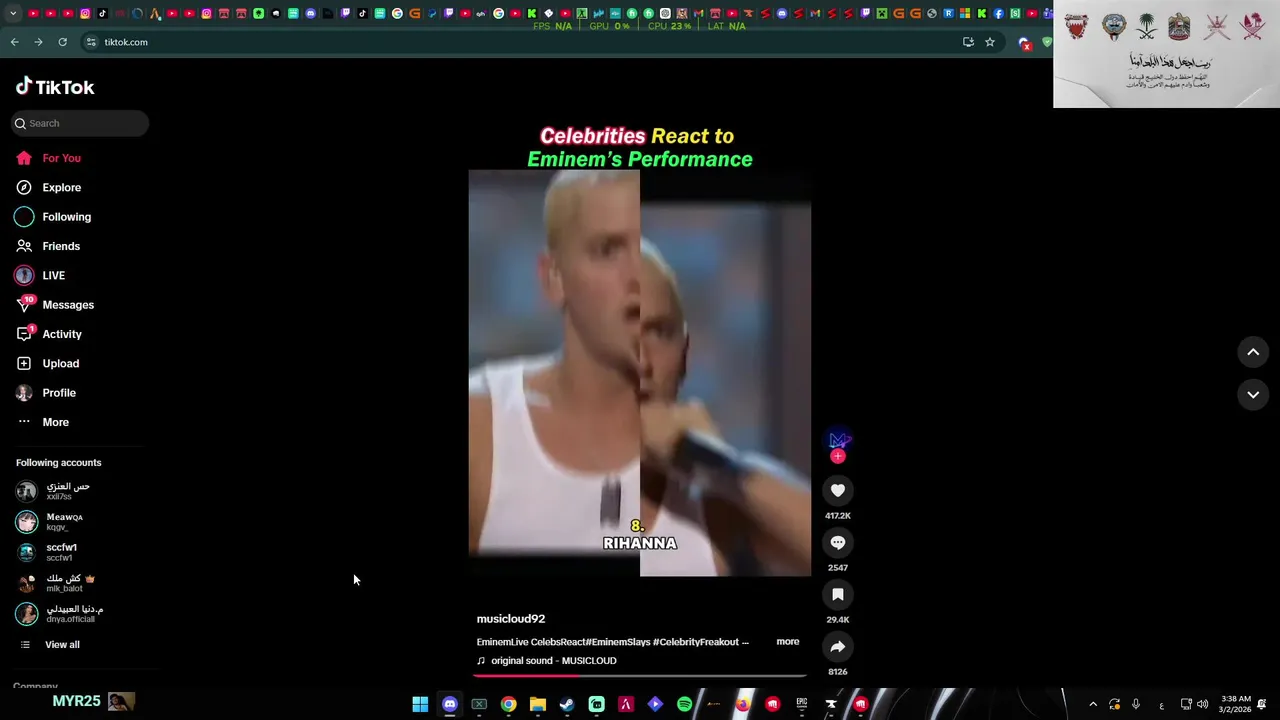Image resolution: width=1280 pixels, height=720 pixels.
Task: Click the microphone tray icon
Action: (x=1136, y=704)
